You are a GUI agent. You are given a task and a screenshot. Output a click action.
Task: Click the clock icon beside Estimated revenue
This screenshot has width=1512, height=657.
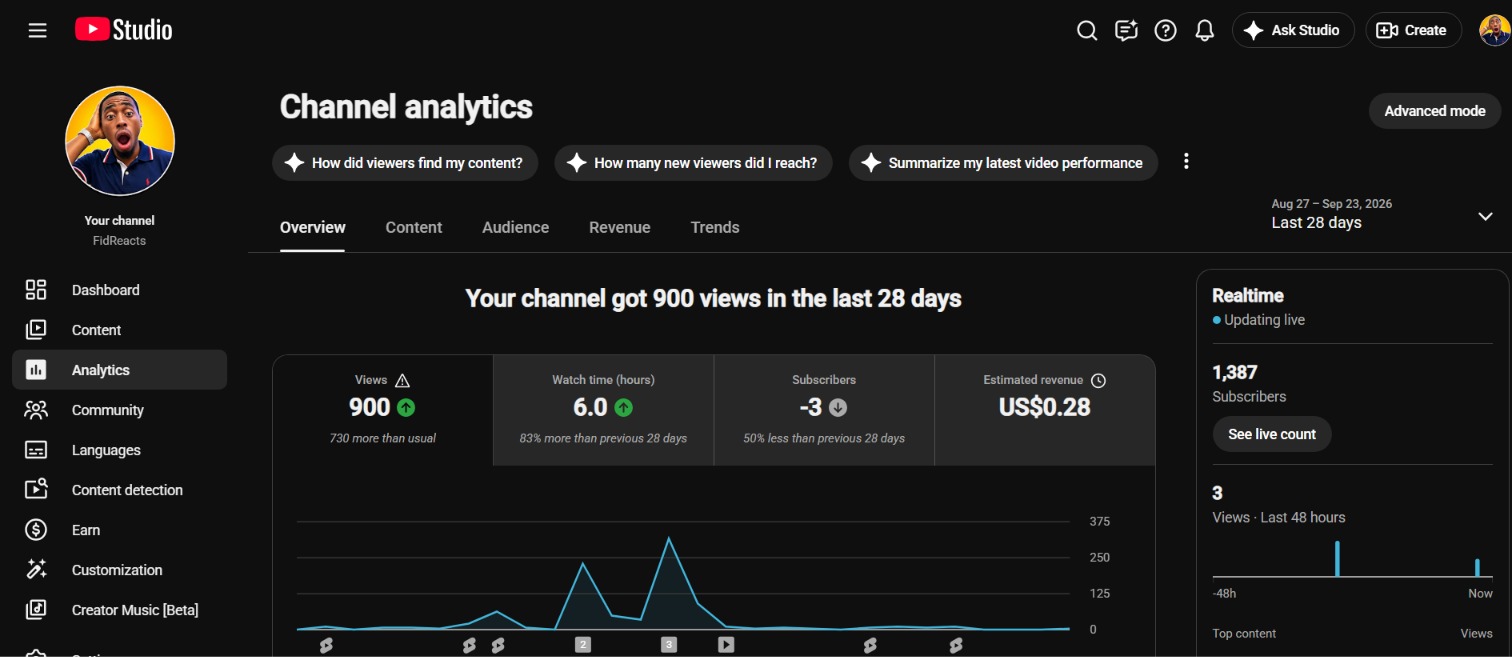tap(1098, 380)
